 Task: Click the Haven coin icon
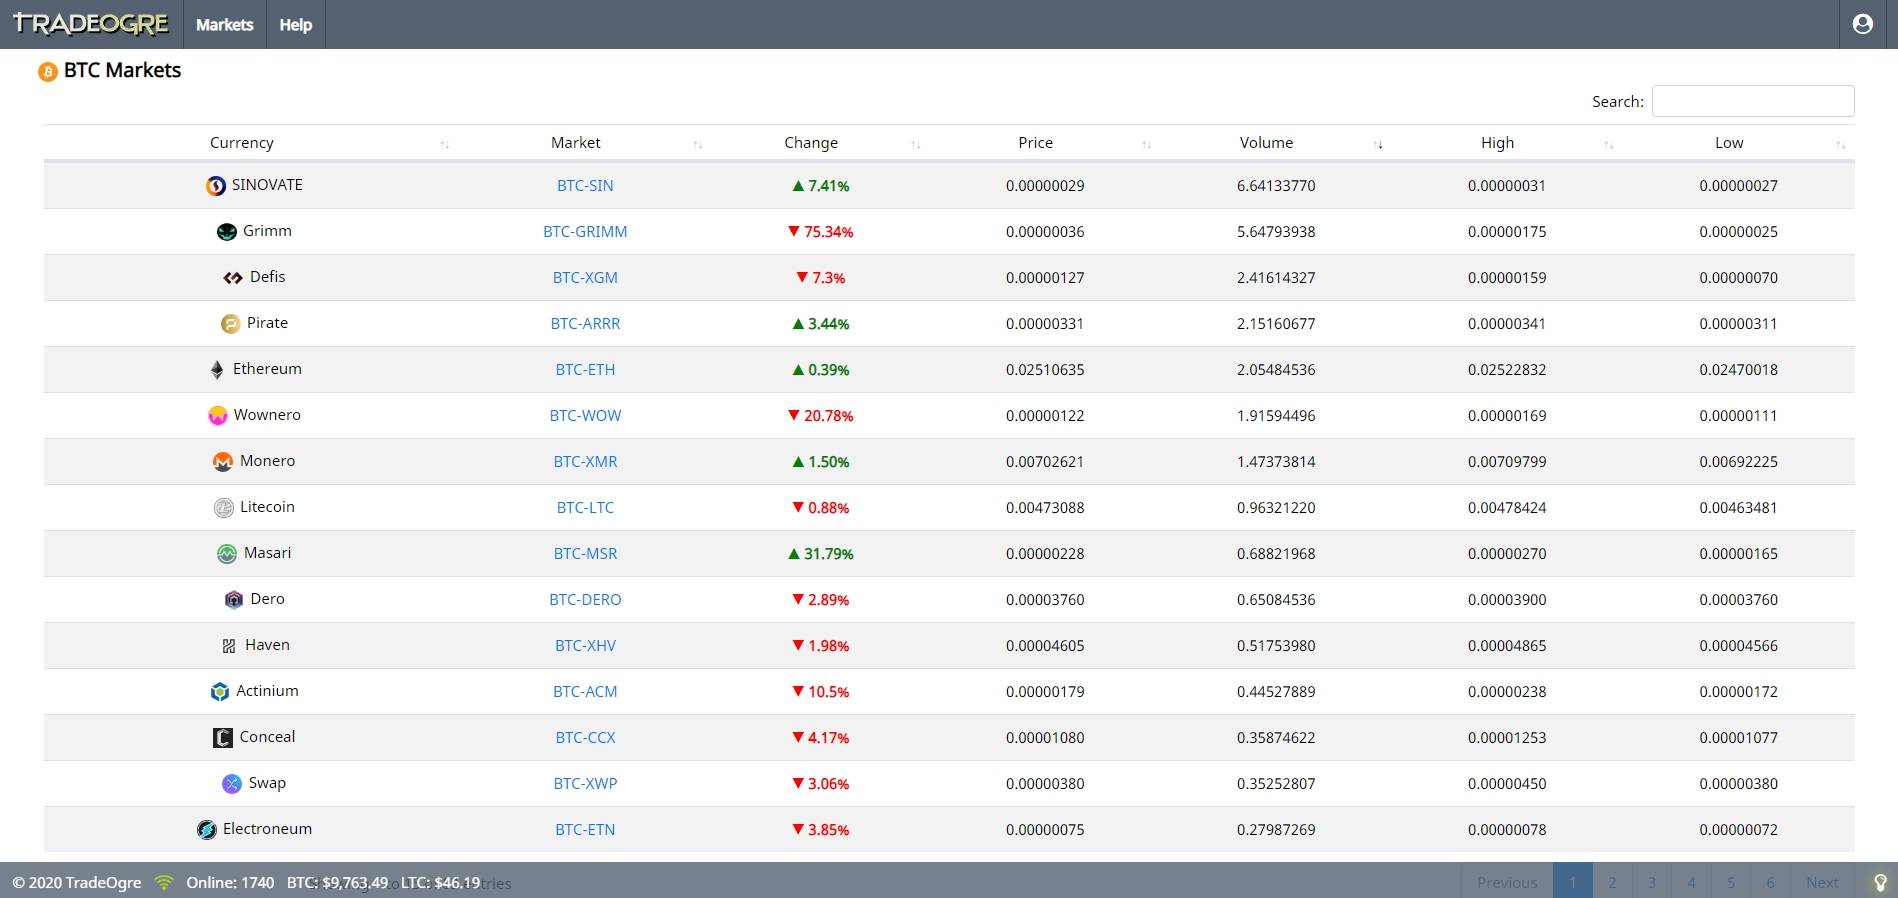tap(229, 646)
